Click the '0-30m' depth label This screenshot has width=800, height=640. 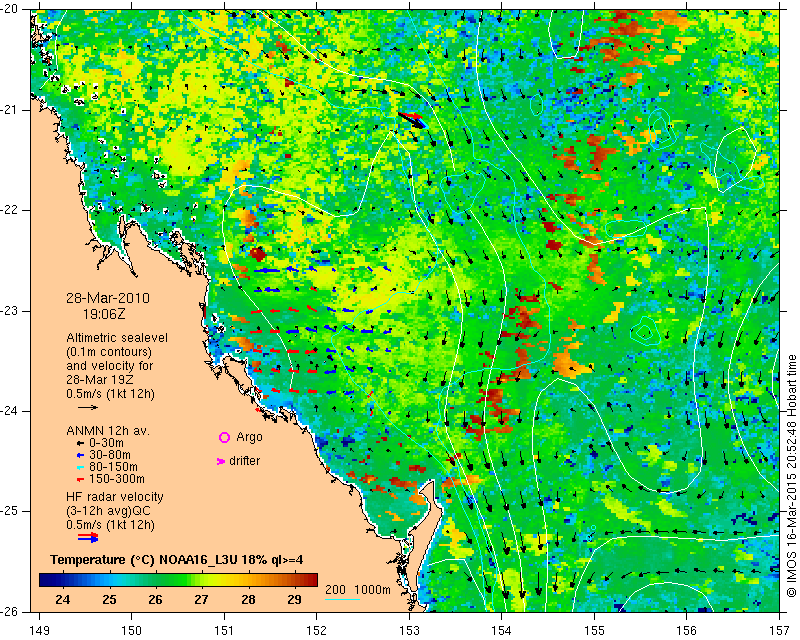tap(106, 444)
